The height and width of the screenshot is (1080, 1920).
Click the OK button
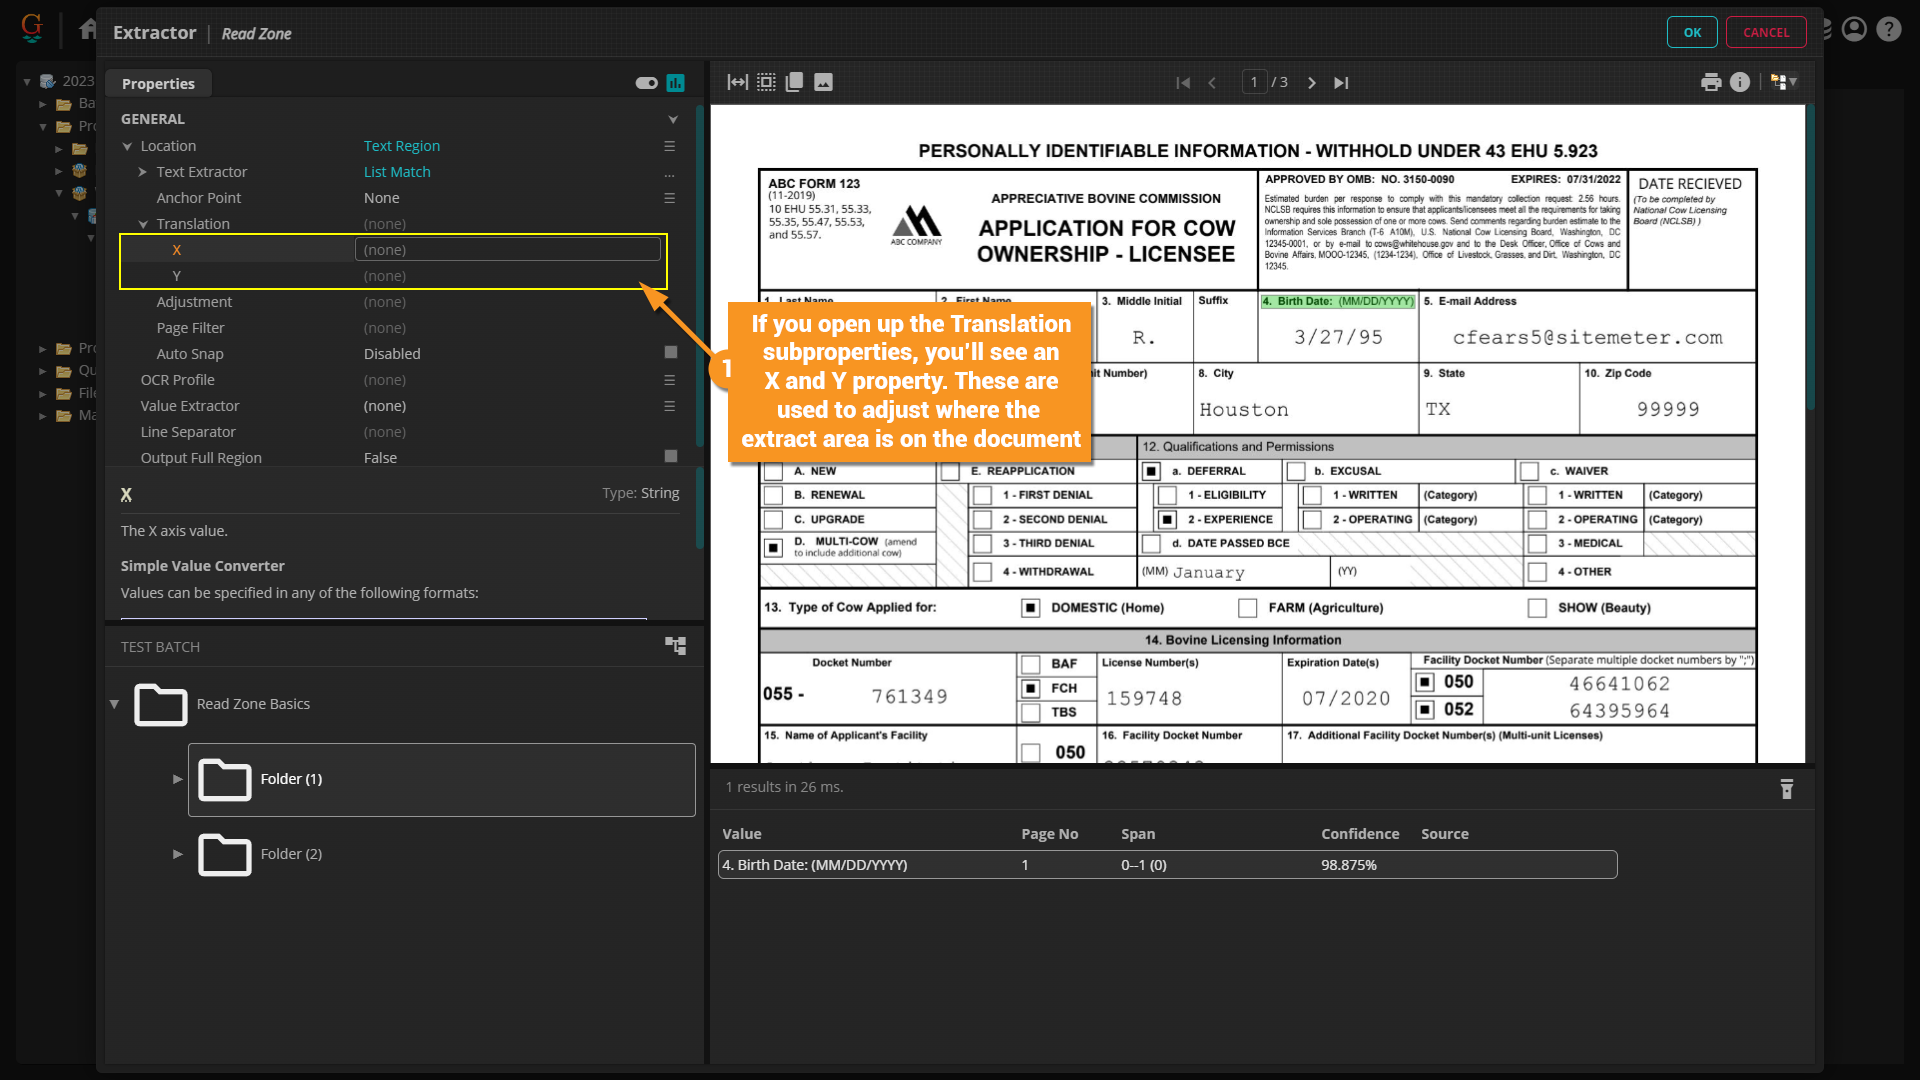[1692, 32]
